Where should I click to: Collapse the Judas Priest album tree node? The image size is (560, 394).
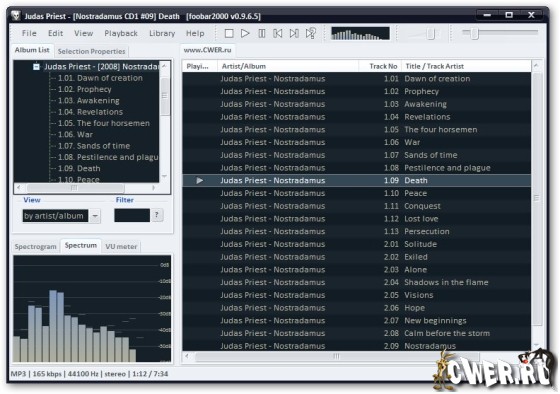[36, 67]
